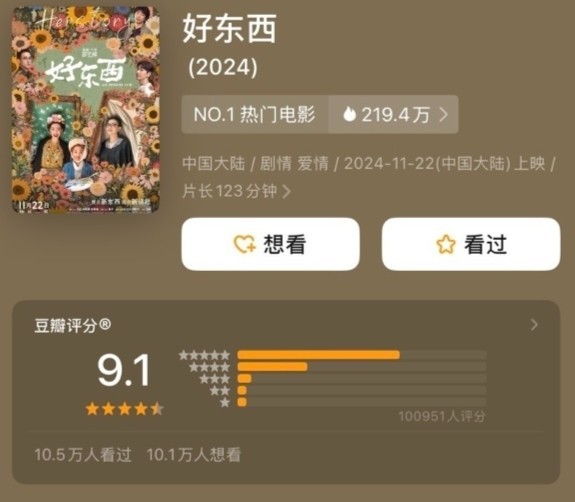Open the 好东西 movie poster

(86, 109)
